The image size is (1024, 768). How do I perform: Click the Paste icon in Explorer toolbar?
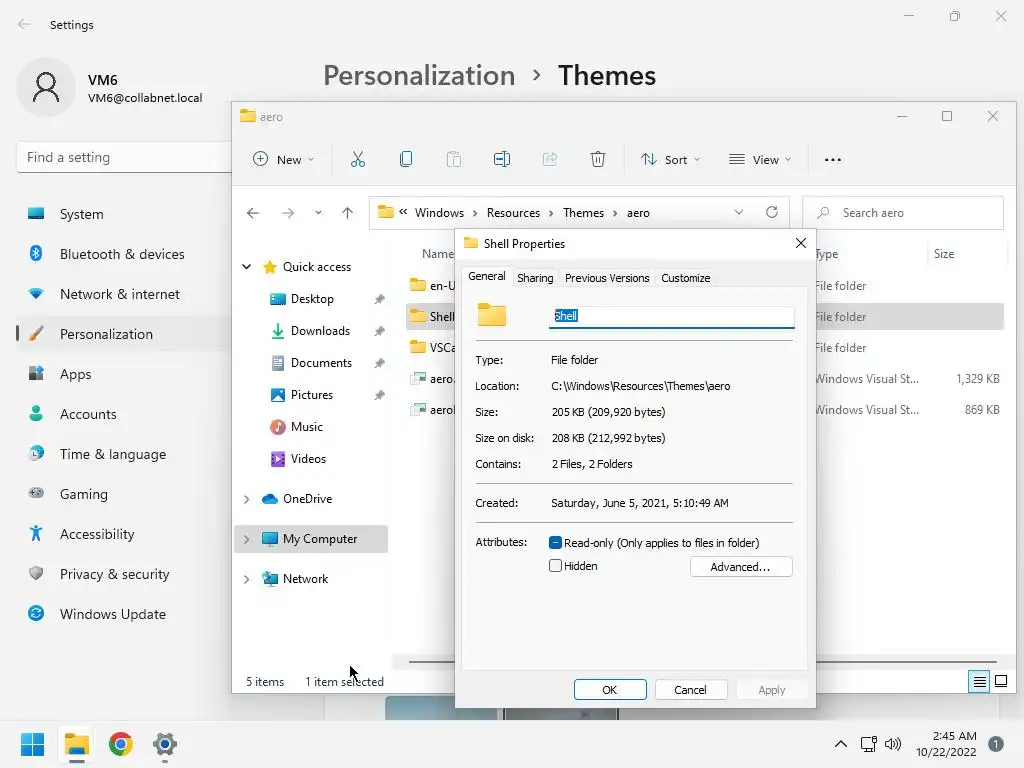(x=454, y=159)
